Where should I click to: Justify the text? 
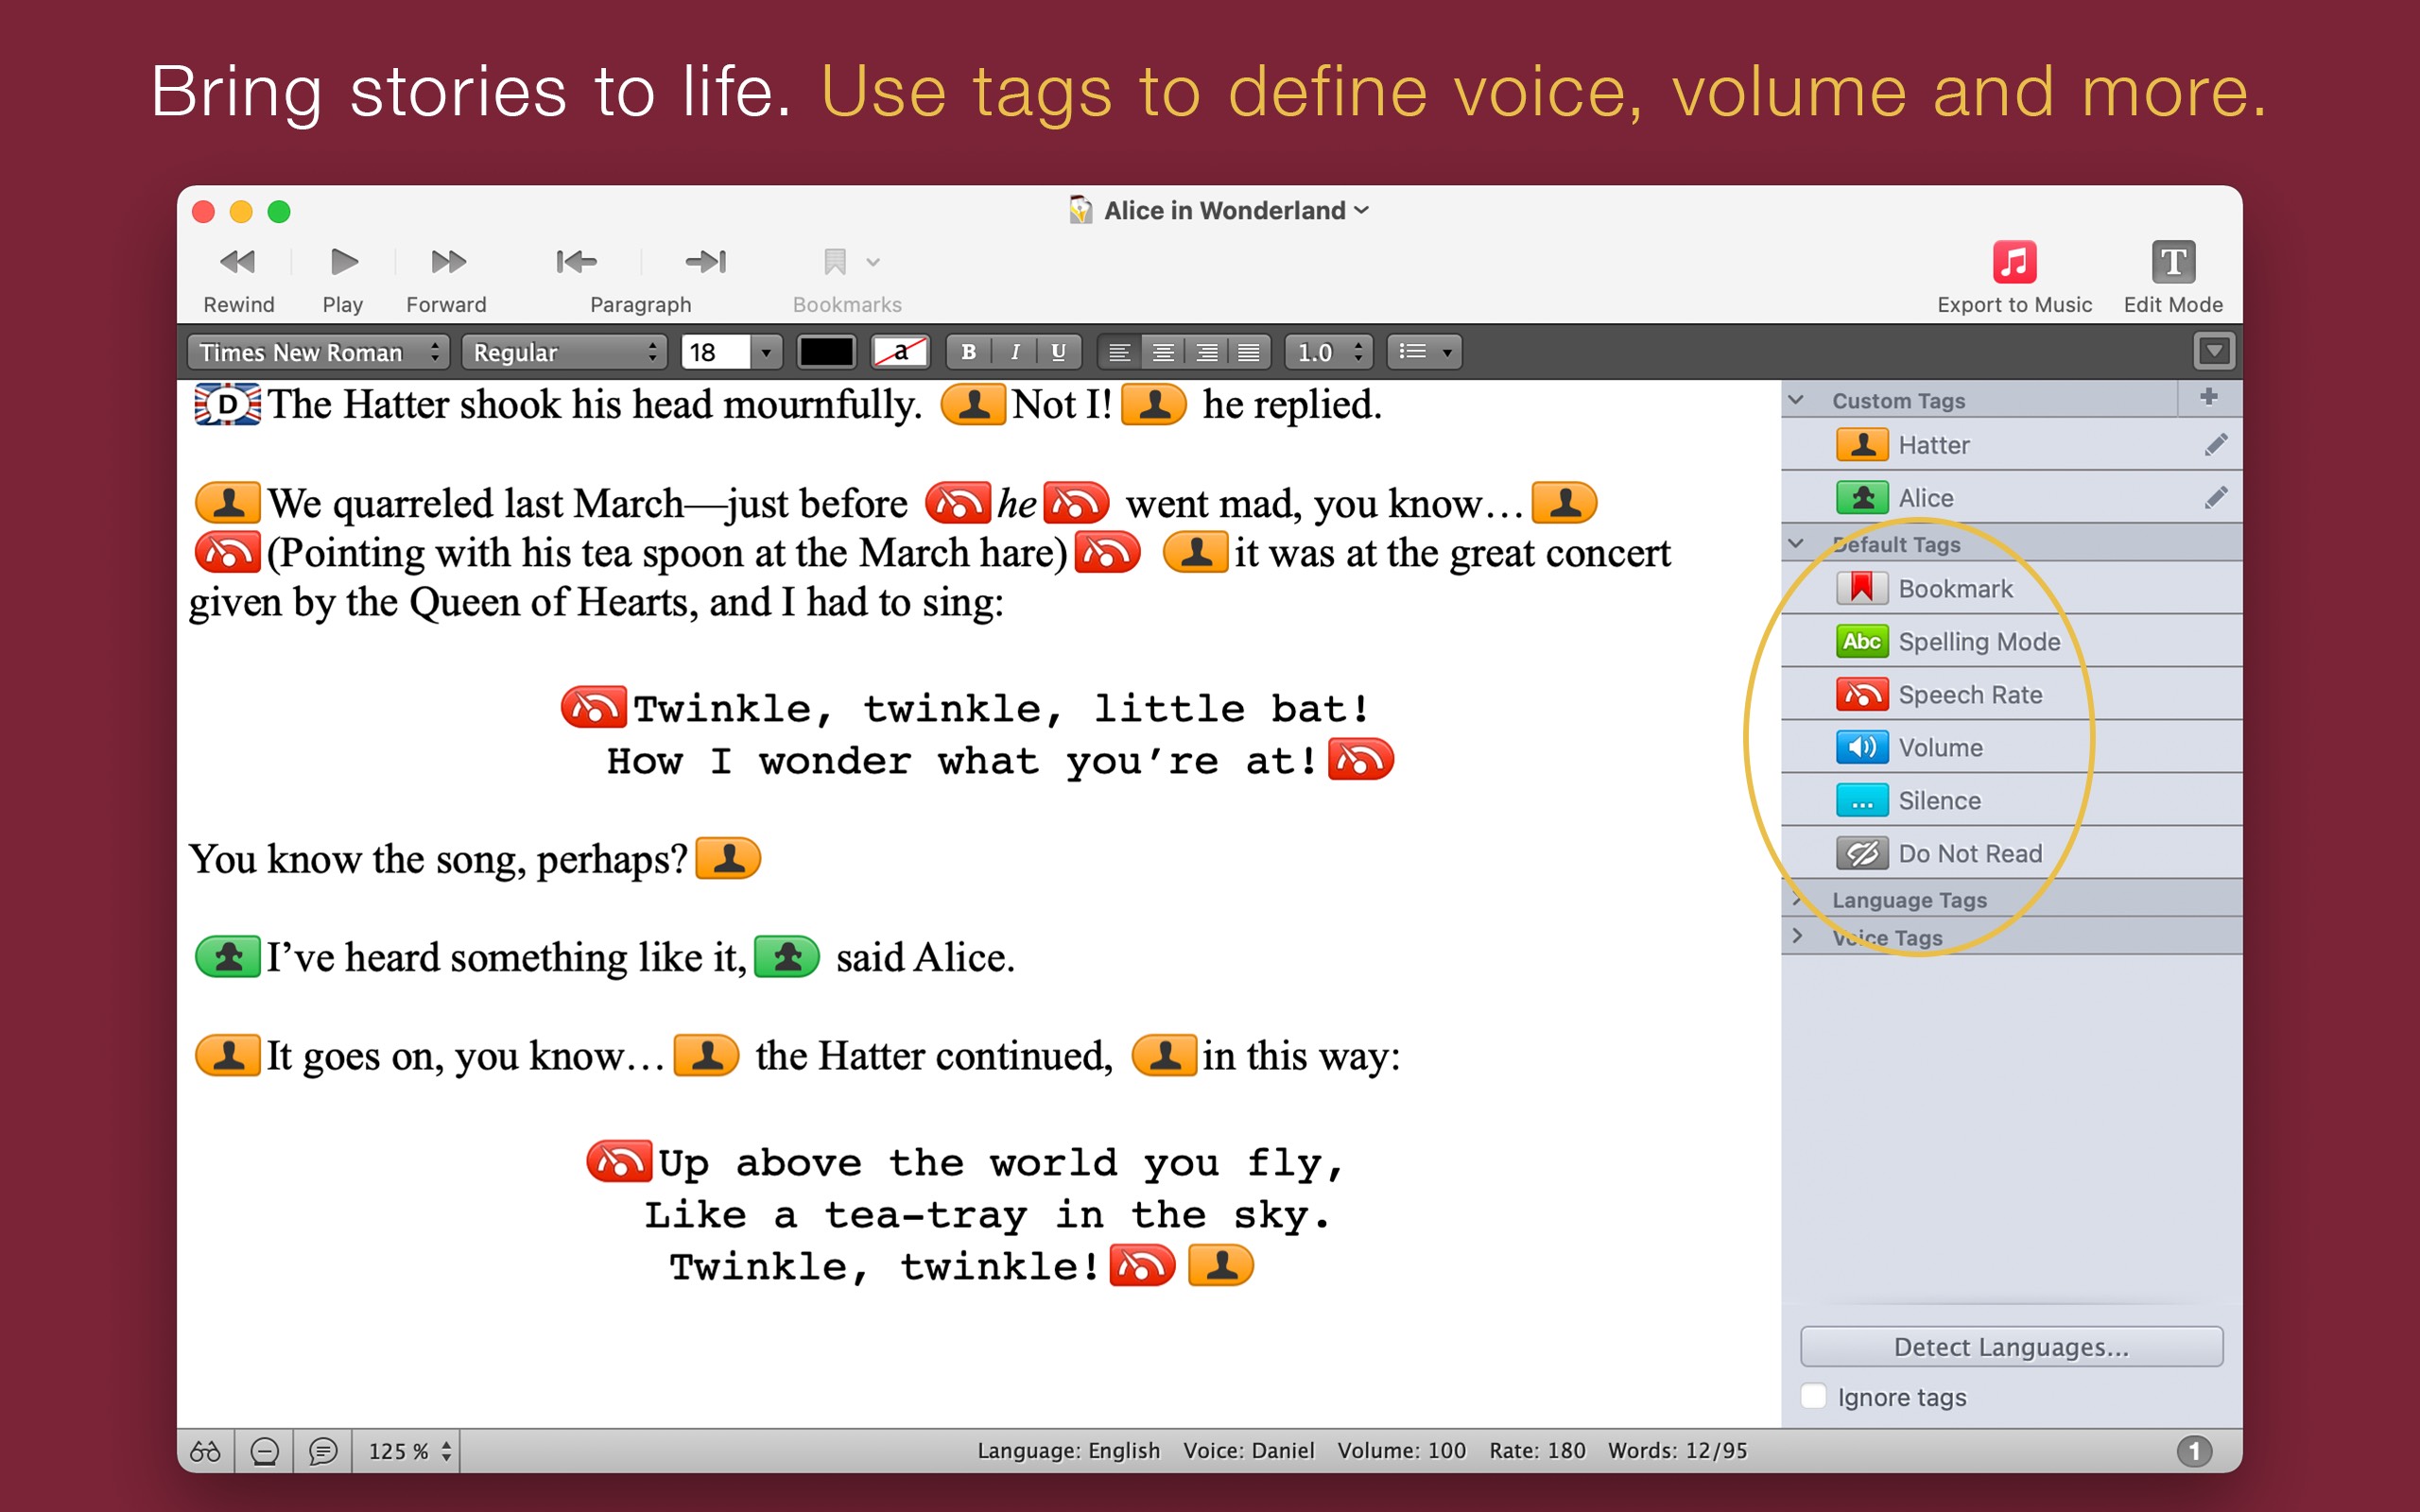pos(1249,352)
